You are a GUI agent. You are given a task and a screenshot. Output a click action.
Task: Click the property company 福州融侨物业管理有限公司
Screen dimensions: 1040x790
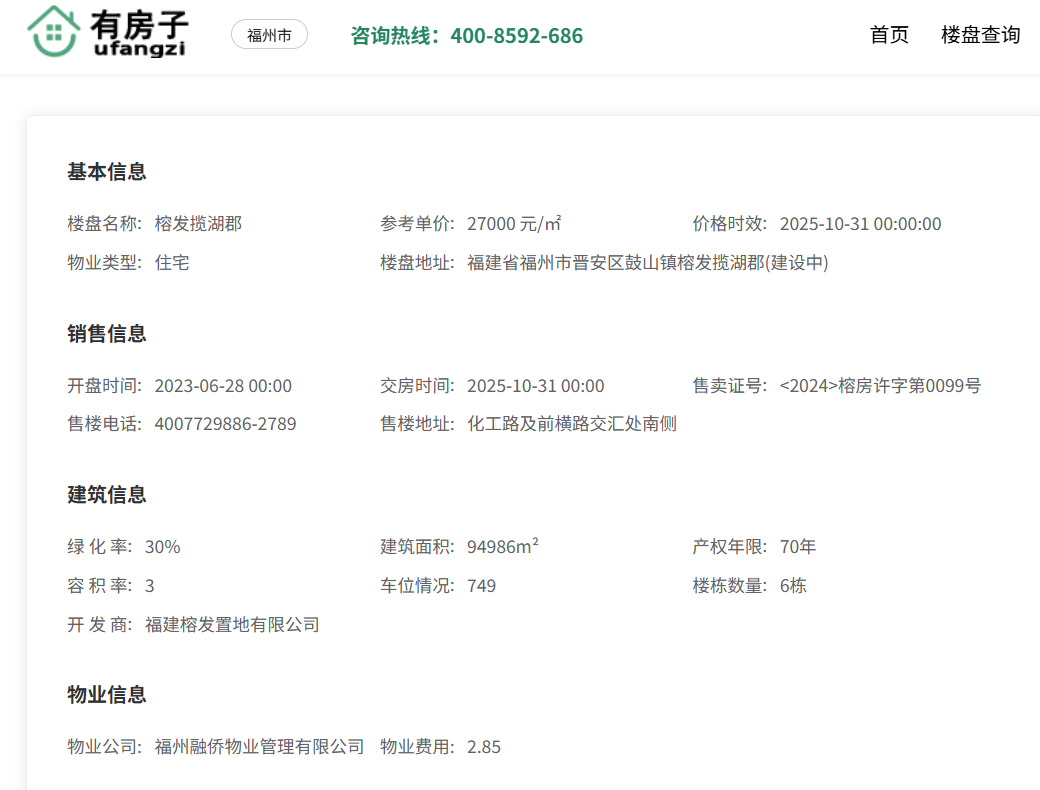click(259, 747)
